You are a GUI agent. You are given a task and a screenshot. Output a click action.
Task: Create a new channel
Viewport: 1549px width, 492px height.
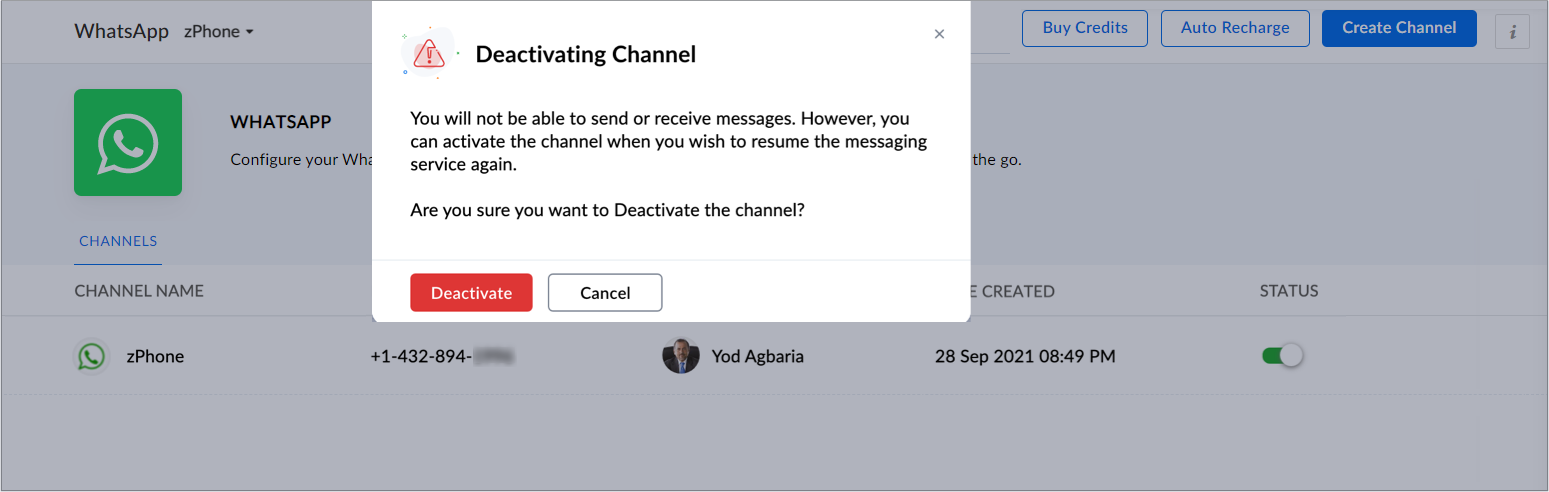(1399, 28)
